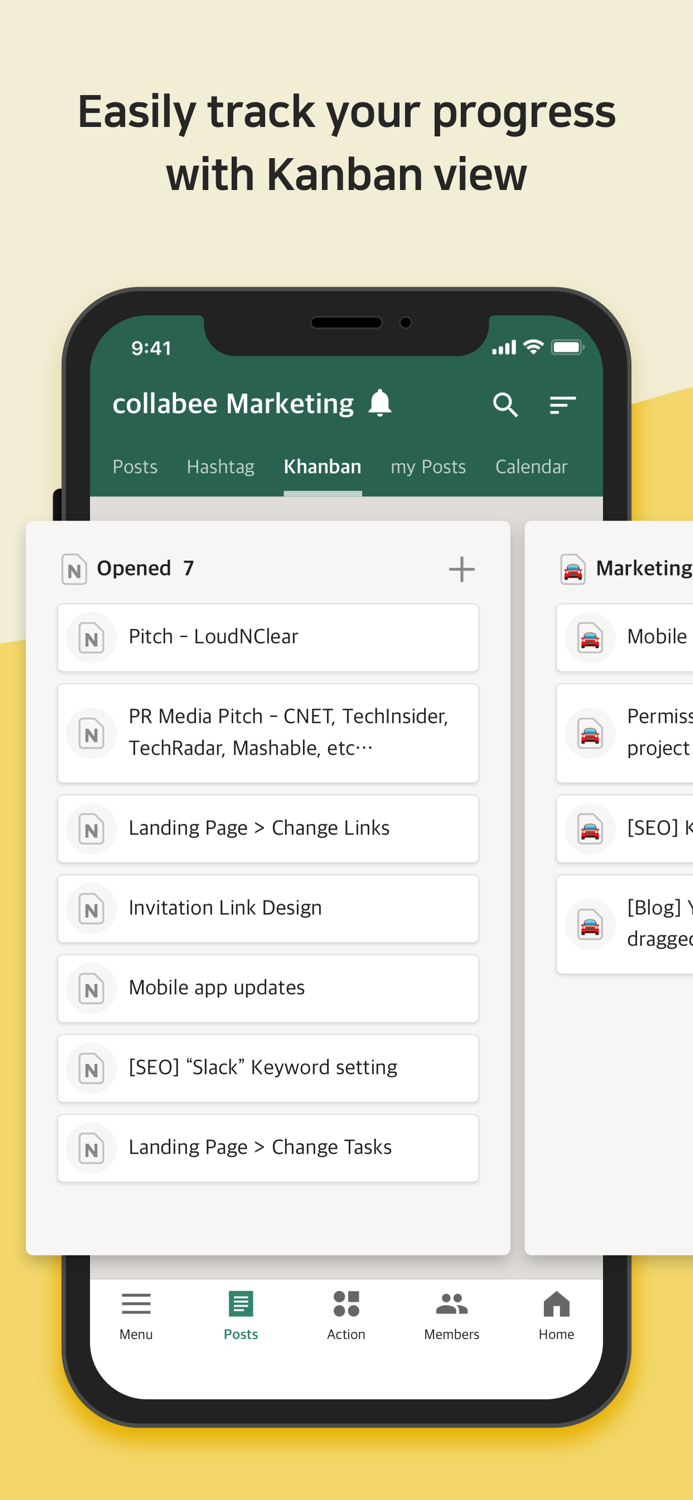Select the my Posts tab
This screenshot has height=1500, width=693.
[x=428, y=466]
